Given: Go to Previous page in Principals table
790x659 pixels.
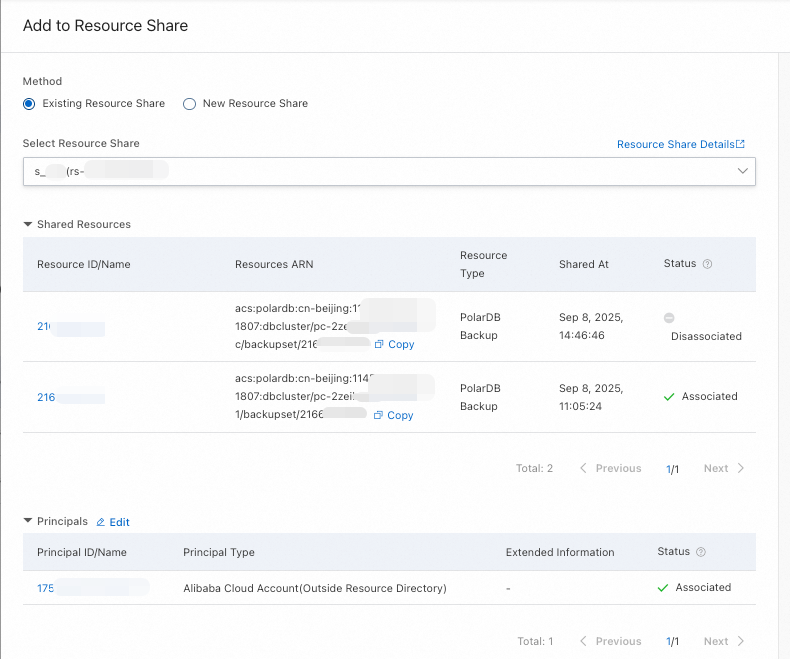Looking at the screenshot, I should tap(611, 641).
